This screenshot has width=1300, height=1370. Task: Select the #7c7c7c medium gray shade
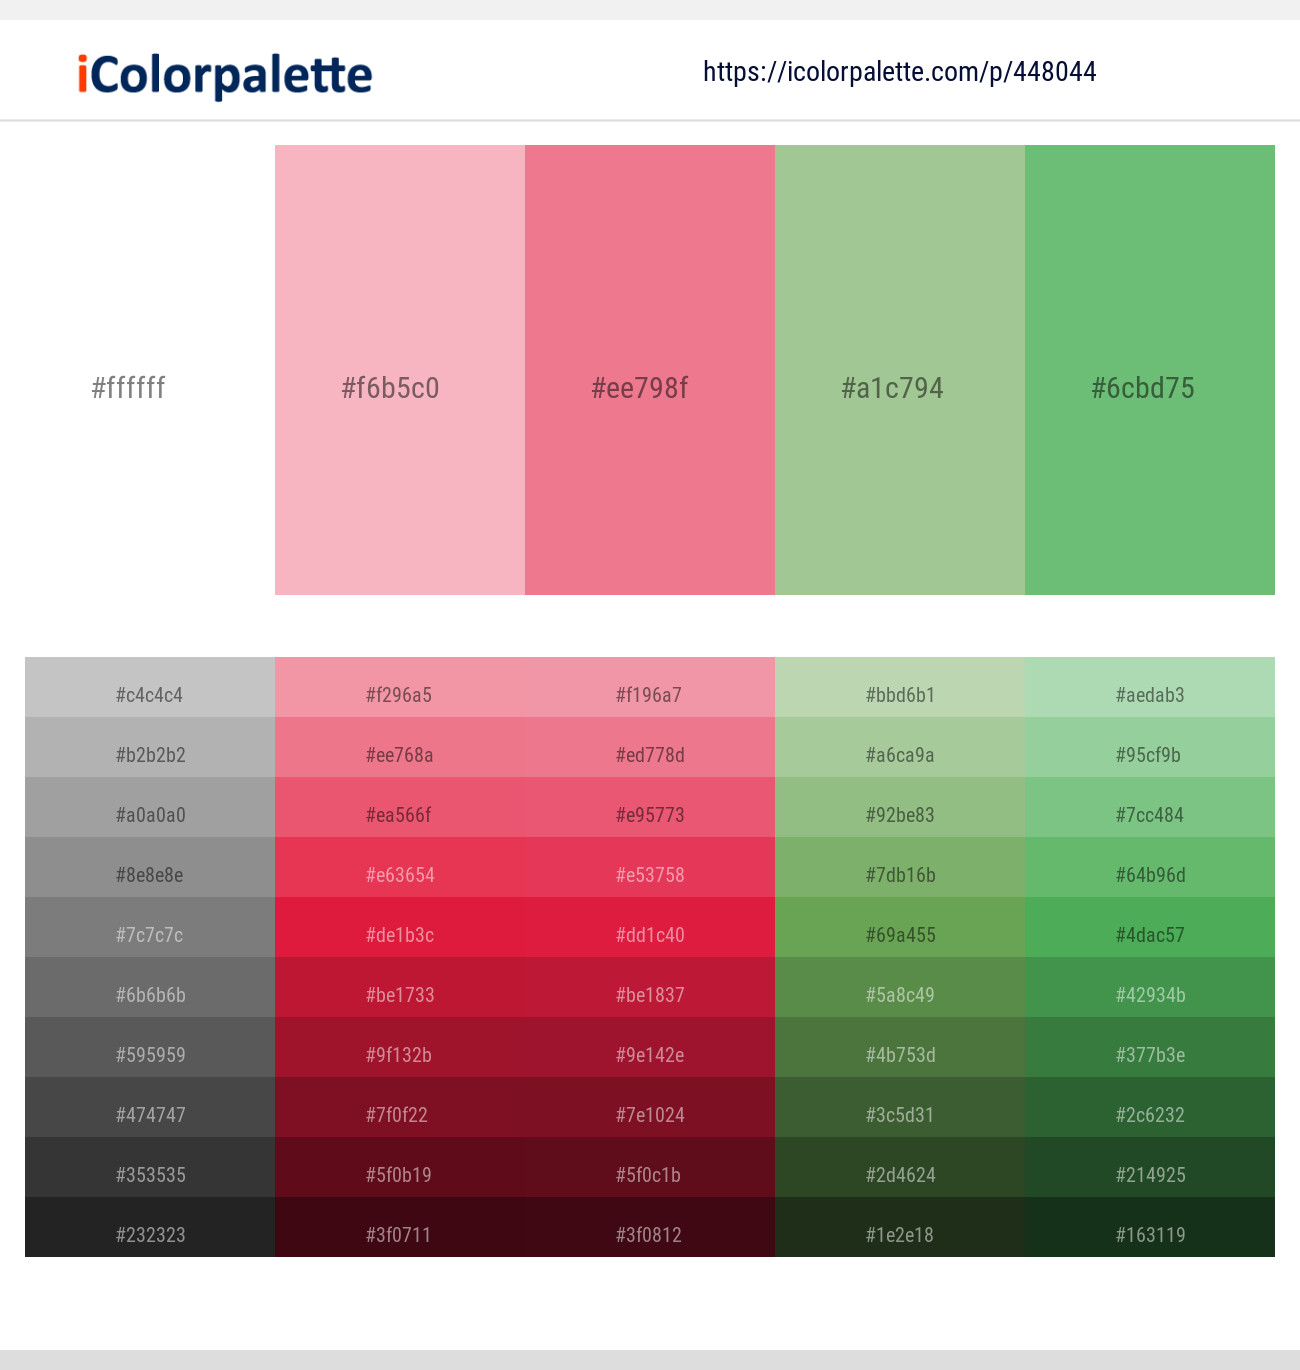pos(150,927)
